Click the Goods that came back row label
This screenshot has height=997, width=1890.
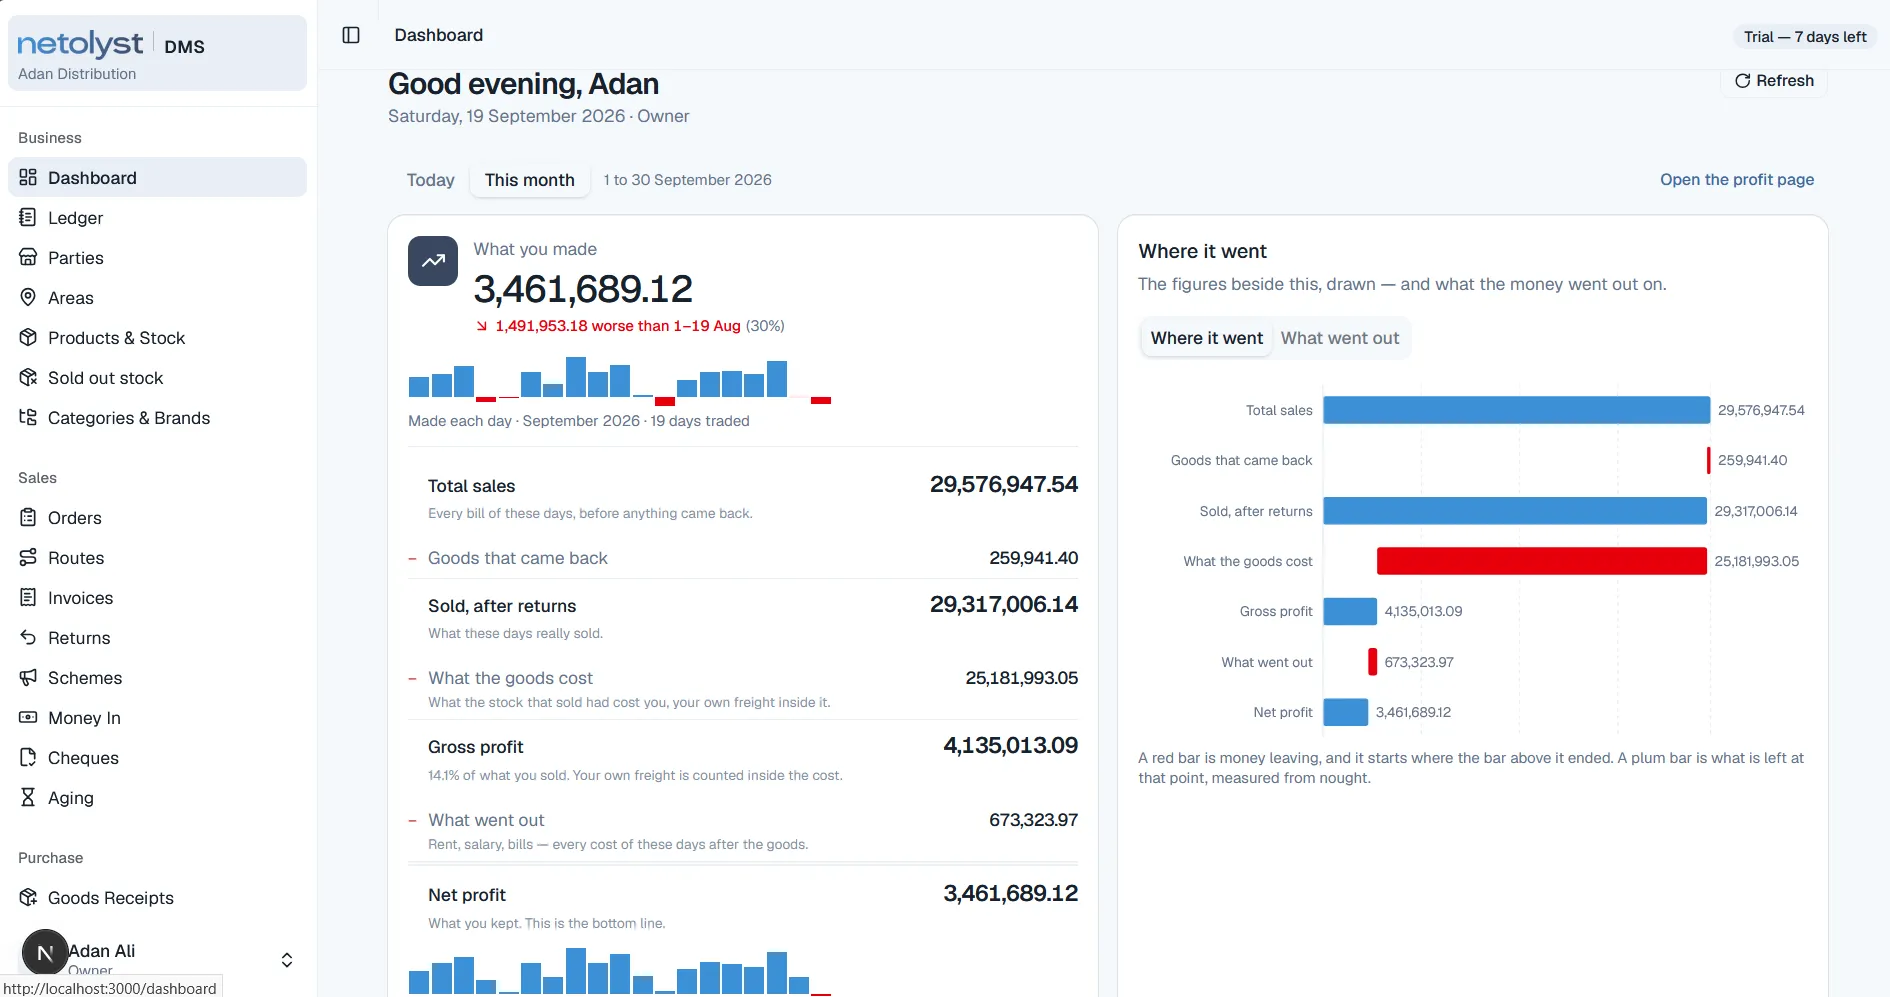[518, 558]
